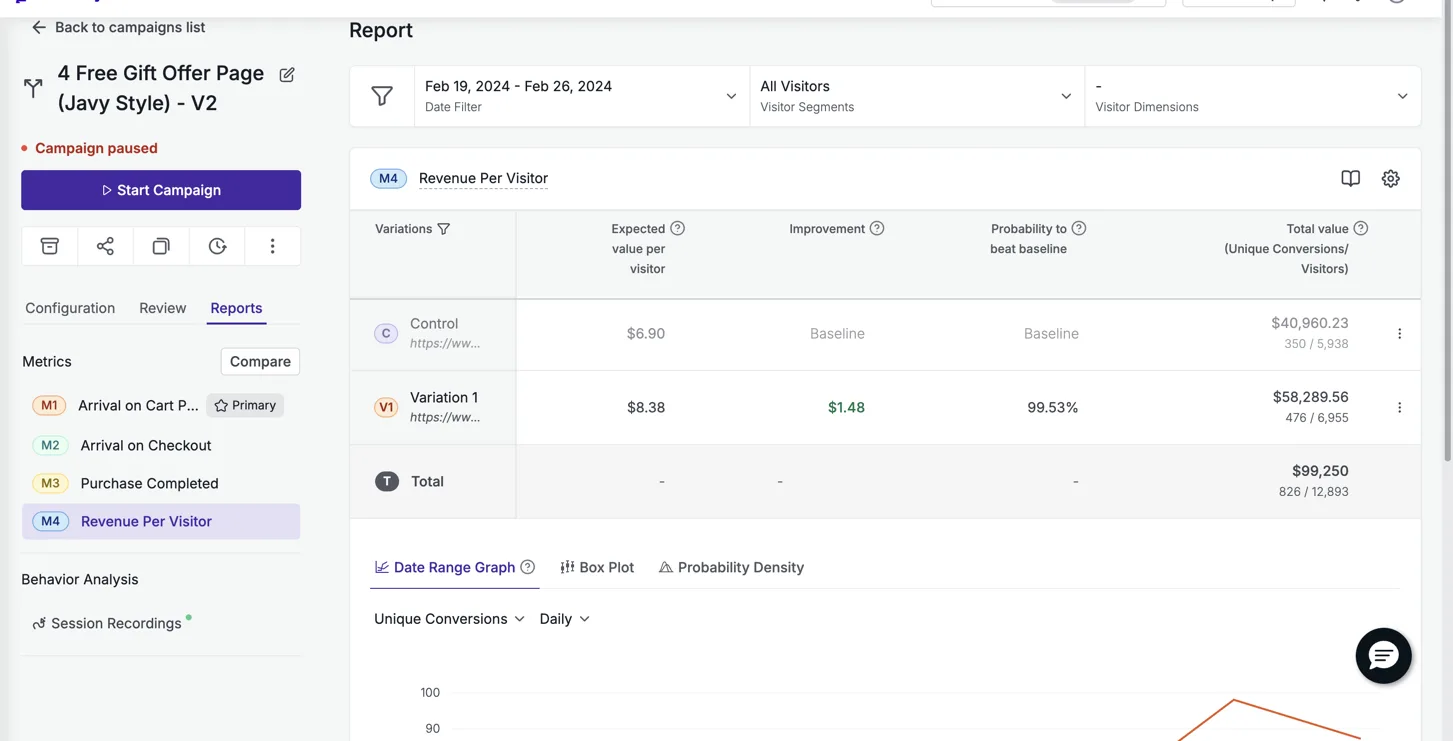Open the Daily interval dropdown
Screen dimensions: 1453x741
pyautogui.click(x=564, y=619)
